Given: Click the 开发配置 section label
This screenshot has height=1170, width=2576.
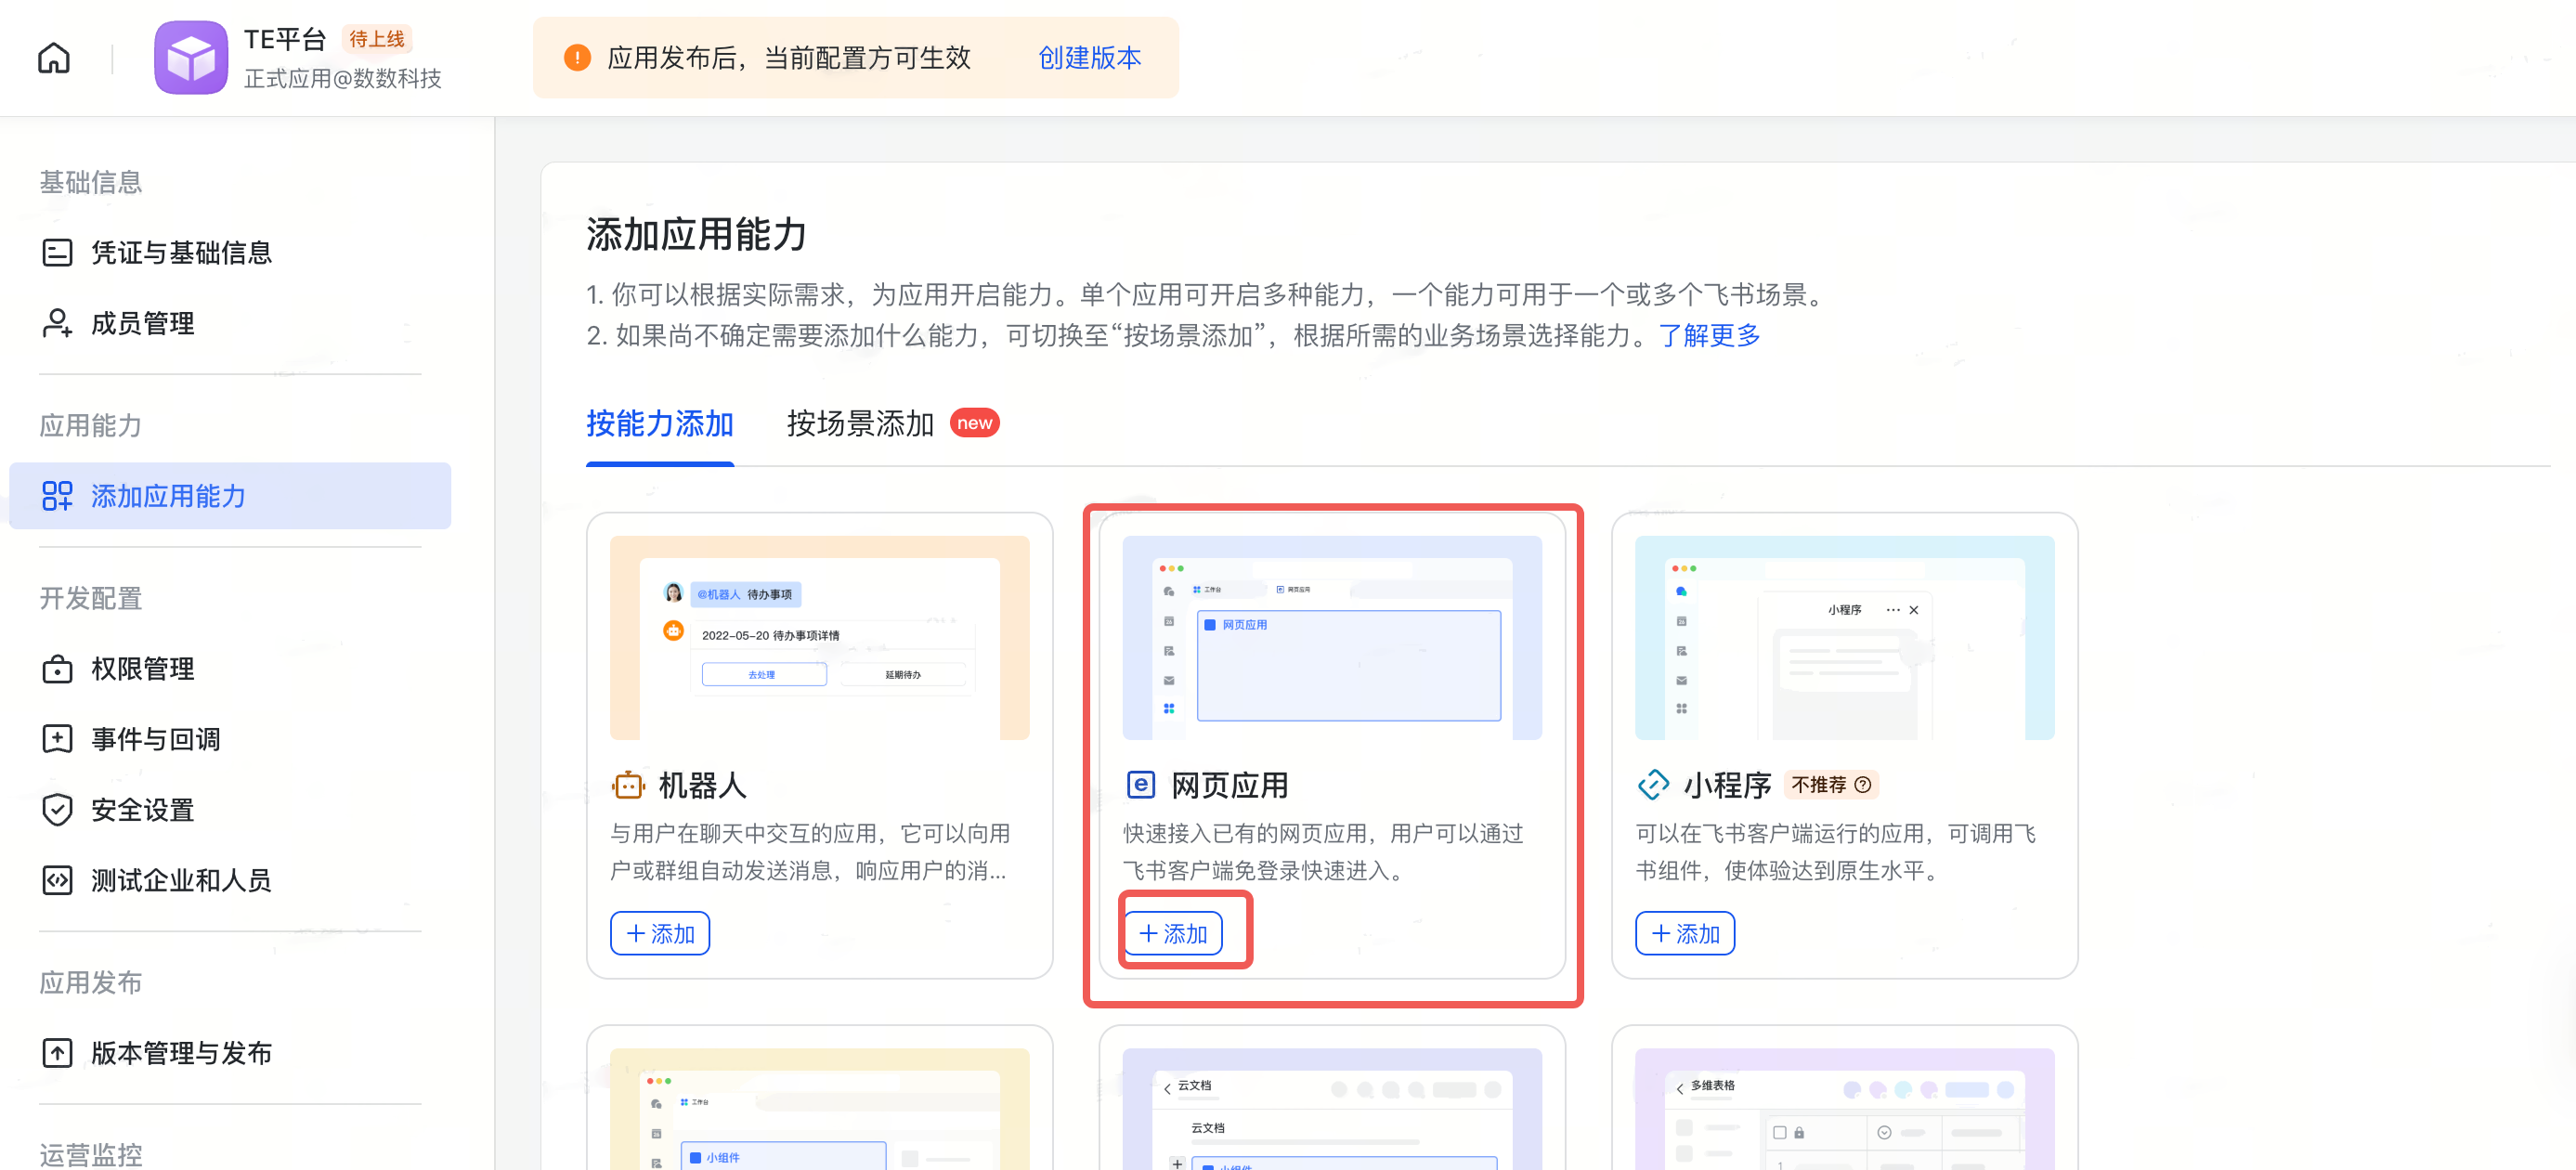Looking at the screenshot, I should pos(90,599).
